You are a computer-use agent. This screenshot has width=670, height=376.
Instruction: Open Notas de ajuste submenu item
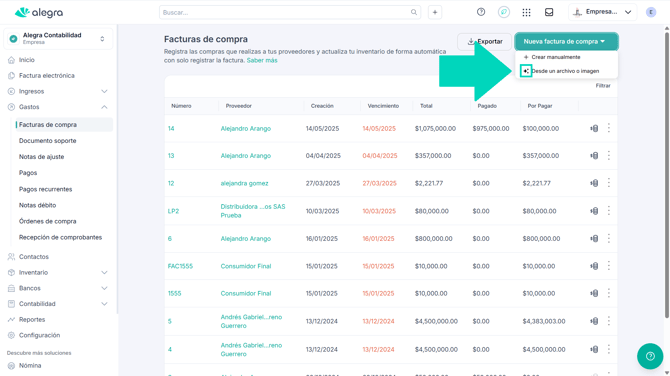click(41, 157)
